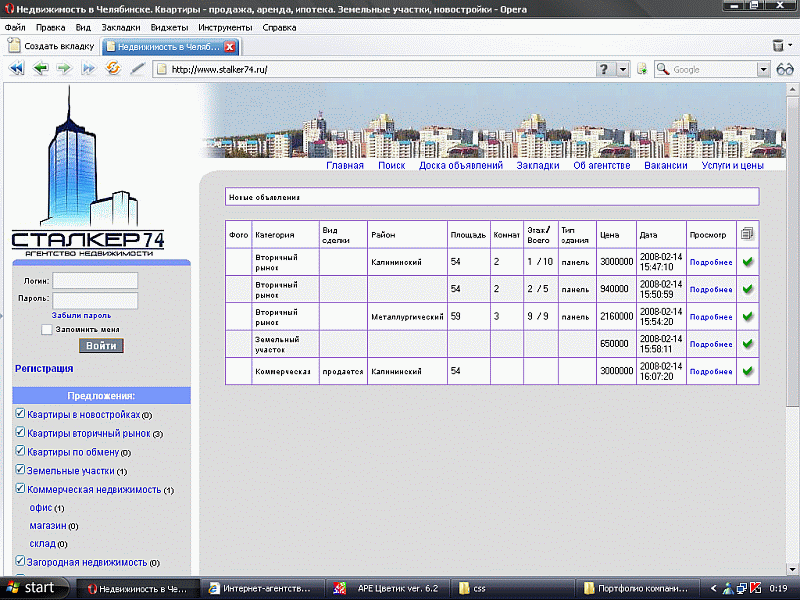Image resolution: width=800 pixels, height=600 pixels.
Task: Click the Fast Forward navigation icon
Action: point(88,69)
